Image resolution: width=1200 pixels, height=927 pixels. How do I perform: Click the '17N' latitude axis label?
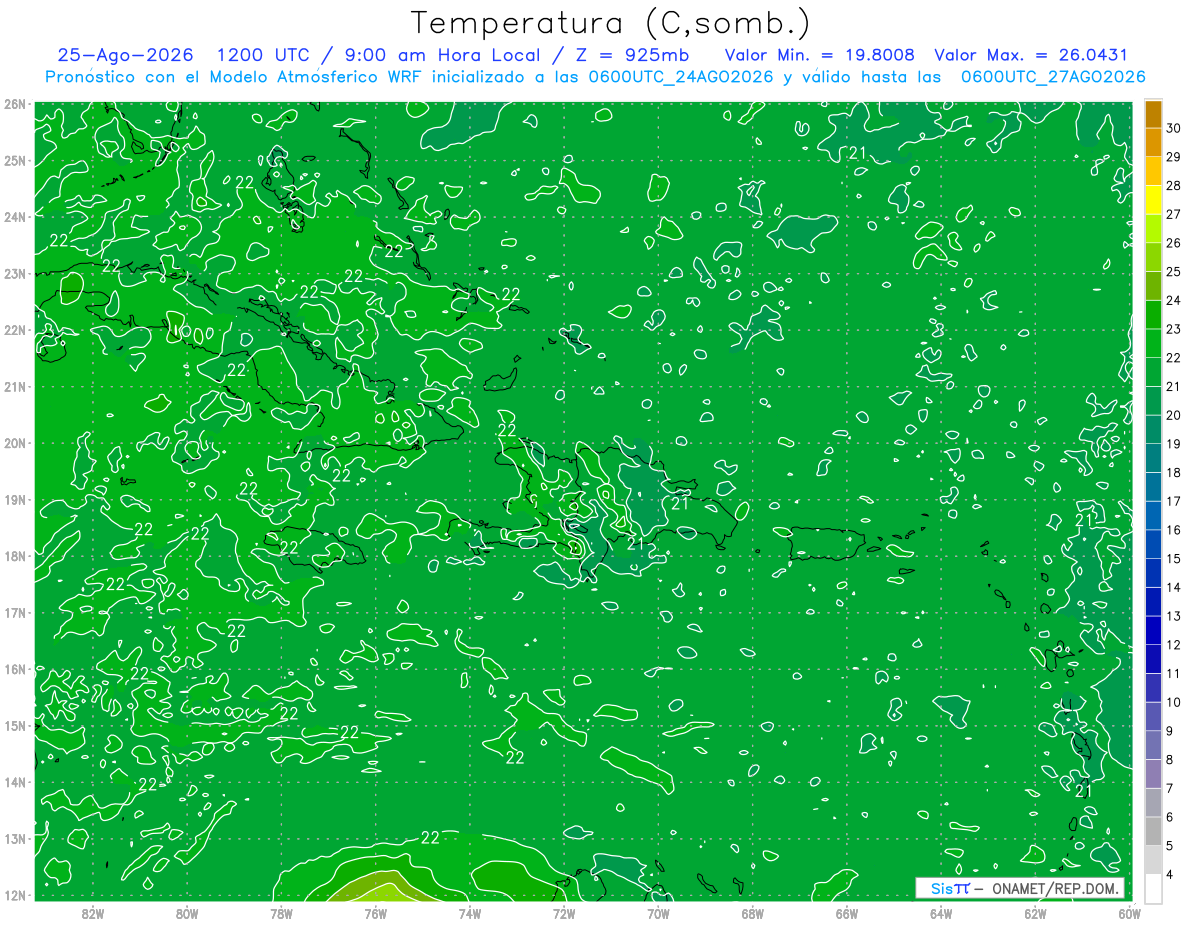[x=15, y=612]
